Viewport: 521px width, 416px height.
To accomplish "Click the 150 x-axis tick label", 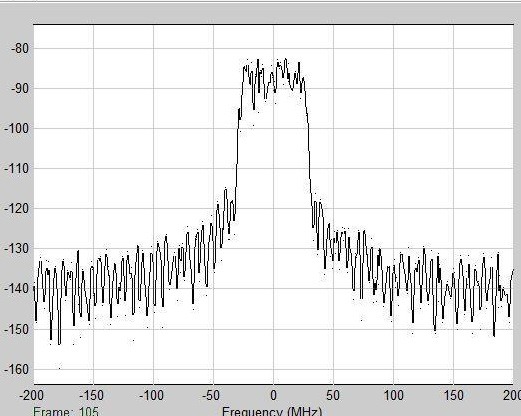I will [x=454, y=396].
